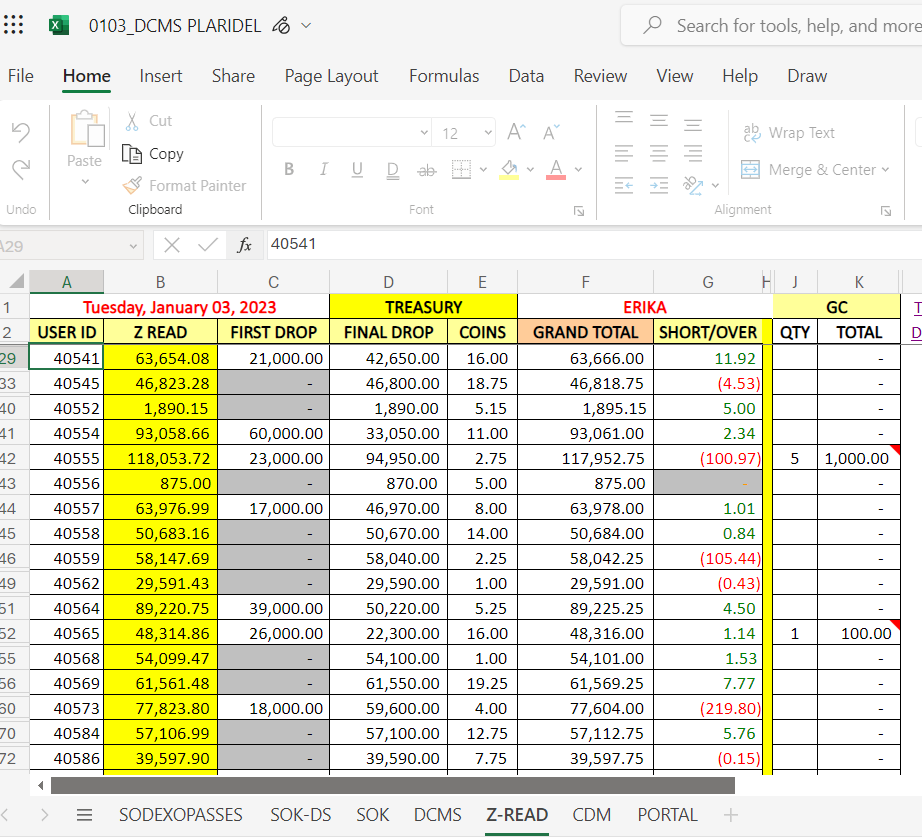The height and width of the screenshot is (839, 922).
Task: Cancel formula entry with X icon
Action: click(x=172, y=245)
